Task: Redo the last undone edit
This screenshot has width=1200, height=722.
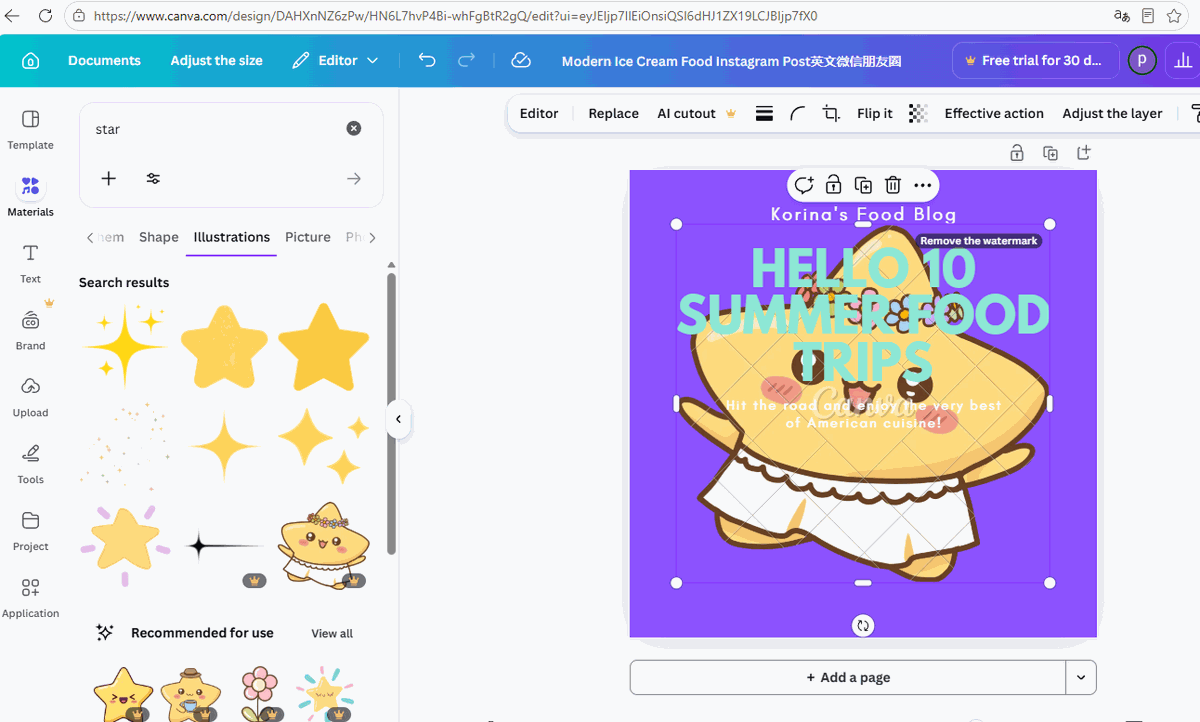Action: pyautogui.click(x=466, y=60)
